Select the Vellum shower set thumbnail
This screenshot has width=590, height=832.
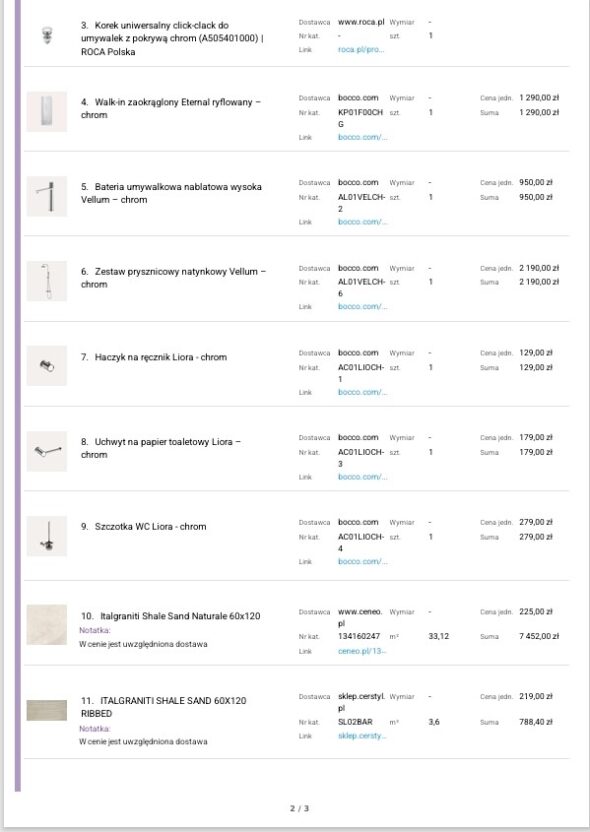47,281
